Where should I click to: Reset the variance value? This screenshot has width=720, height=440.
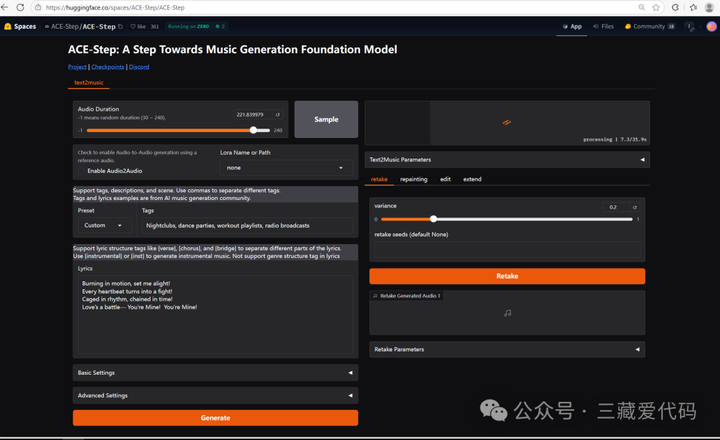pos(634,207)
